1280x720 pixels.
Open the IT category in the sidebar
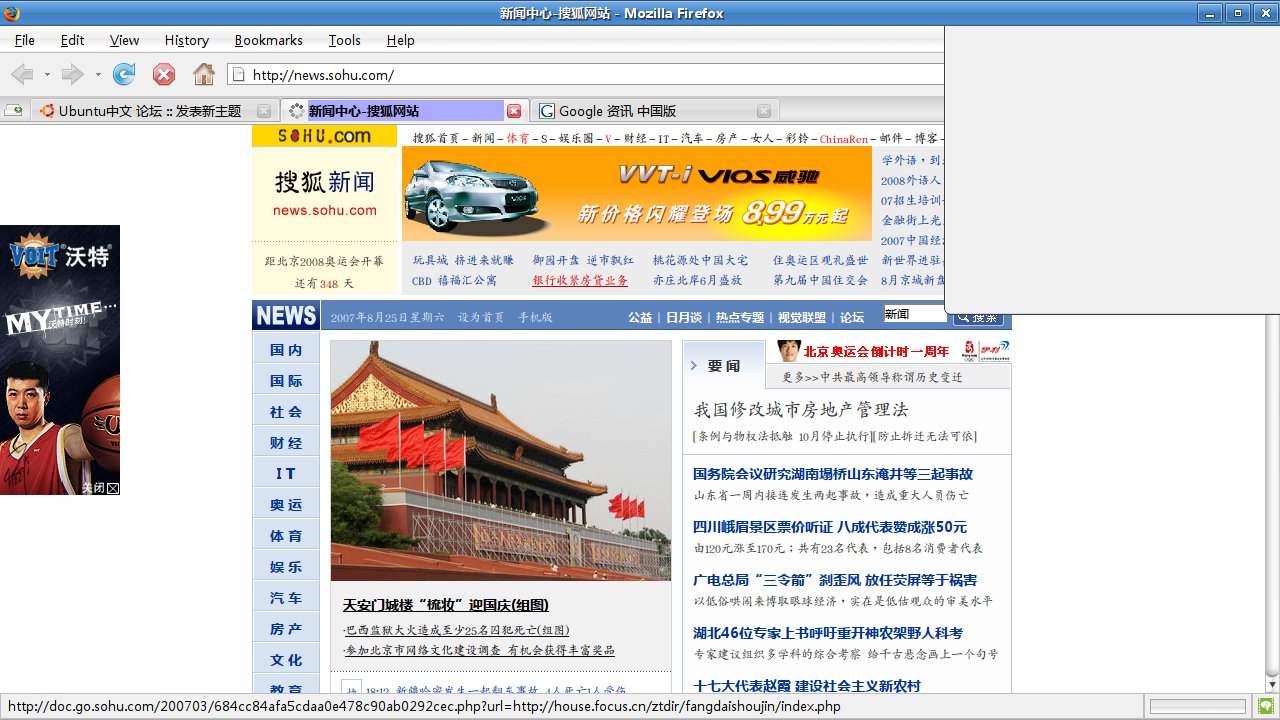click(286, 474)
